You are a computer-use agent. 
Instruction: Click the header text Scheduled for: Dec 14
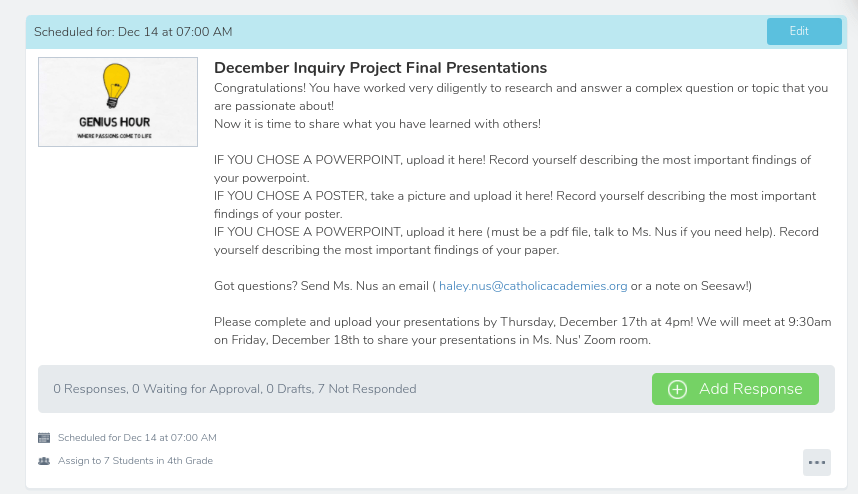click(133, 32)
